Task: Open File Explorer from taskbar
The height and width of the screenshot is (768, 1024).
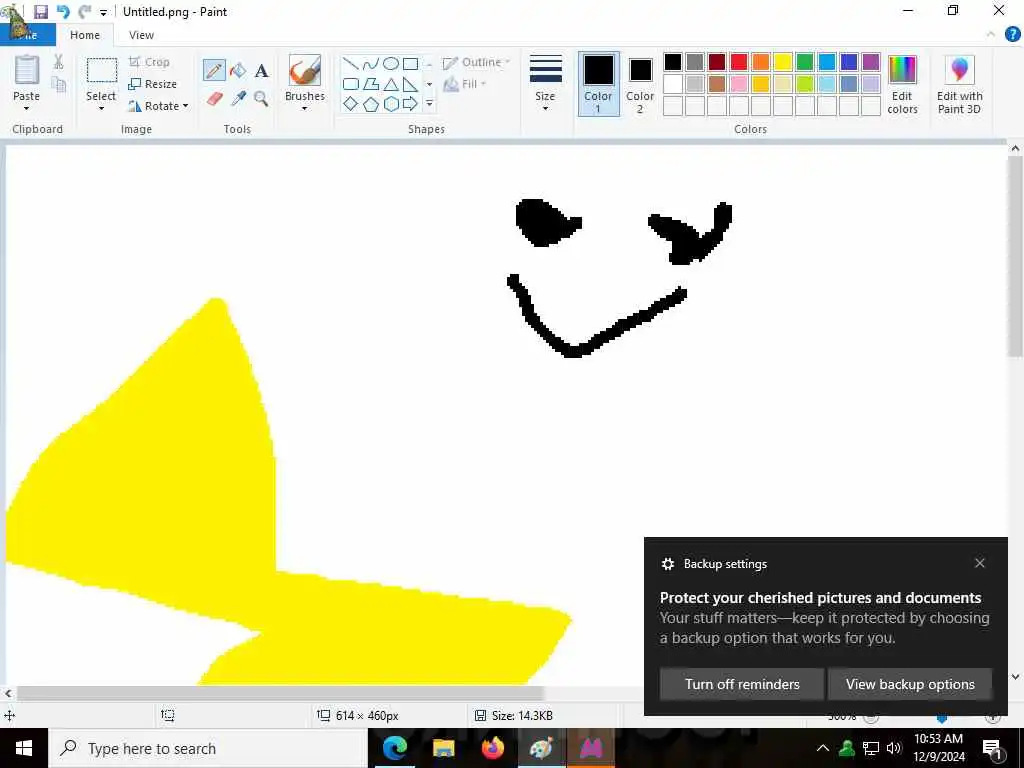Action: tap(443, 748)
